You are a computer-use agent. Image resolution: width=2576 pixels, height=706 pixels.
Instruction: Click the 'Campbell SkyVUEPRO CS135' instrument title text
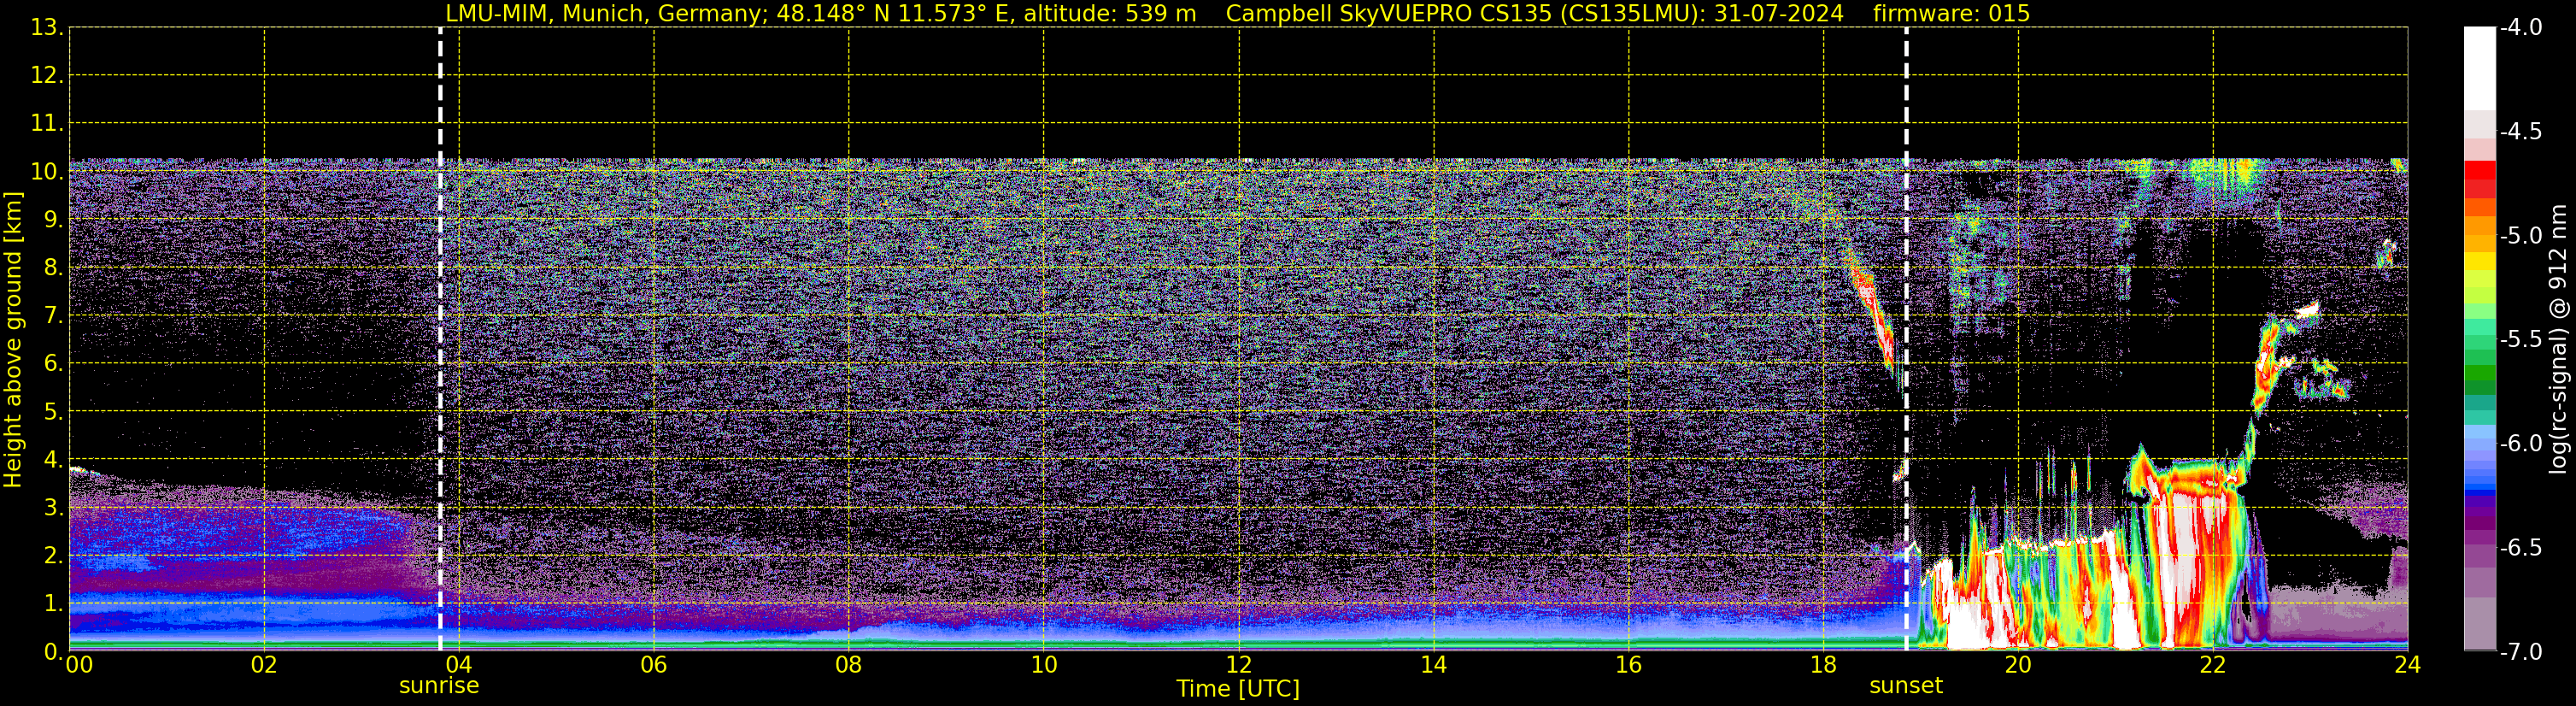pos(1390,14)
